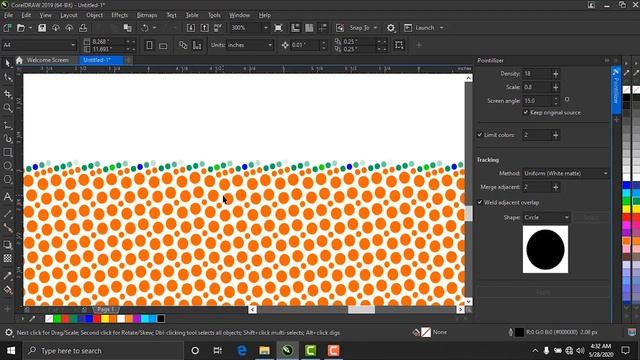Click the vertical scrollbar down arrow
Screen dimensions: 640x360
point(468,301)
